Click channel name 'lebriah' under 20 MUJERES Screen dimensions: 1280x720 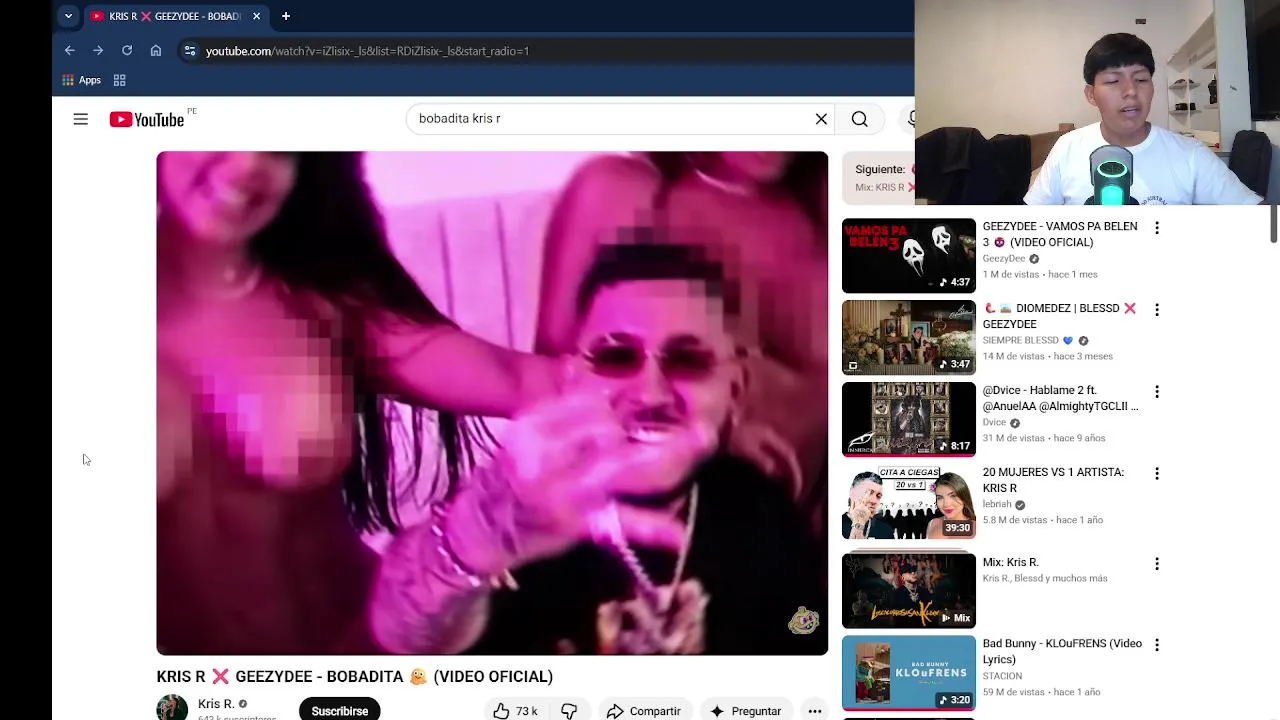tap(997, 504)
